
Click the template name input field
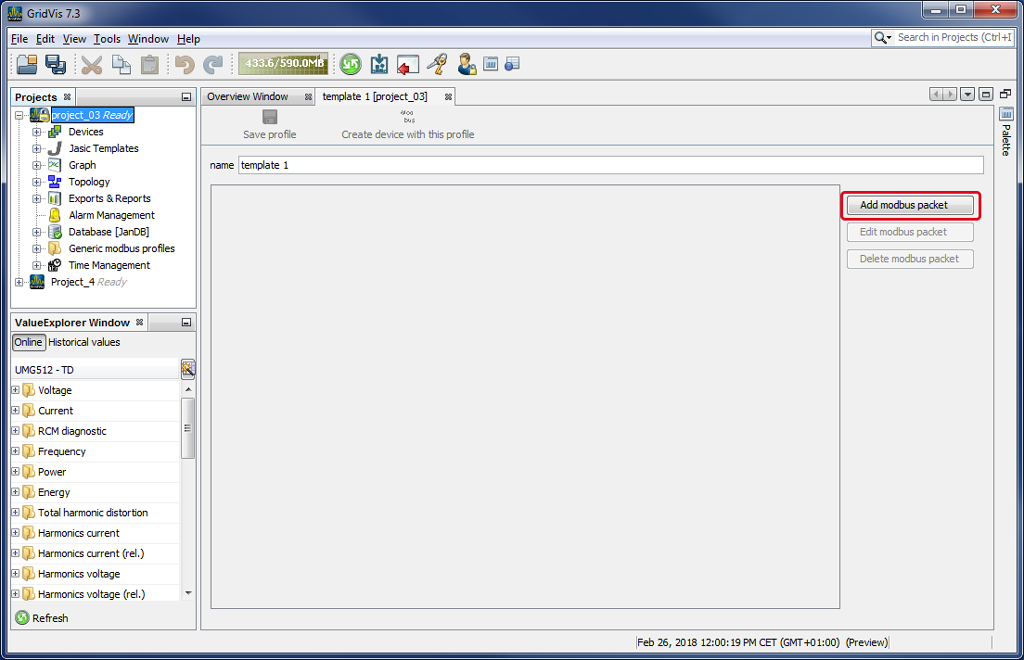click(610, 165)
